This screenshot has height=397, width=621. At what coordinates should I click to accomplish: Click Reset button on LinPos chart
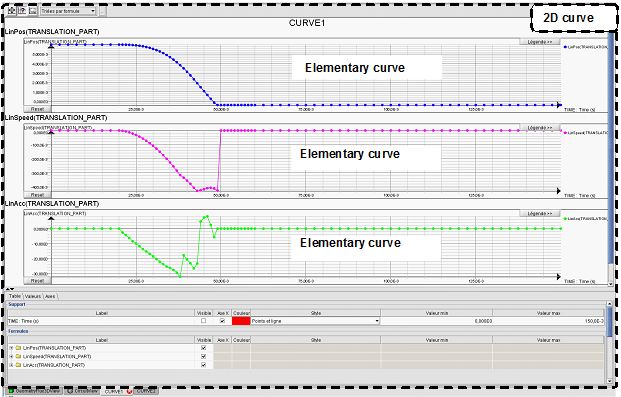[38, 109]
